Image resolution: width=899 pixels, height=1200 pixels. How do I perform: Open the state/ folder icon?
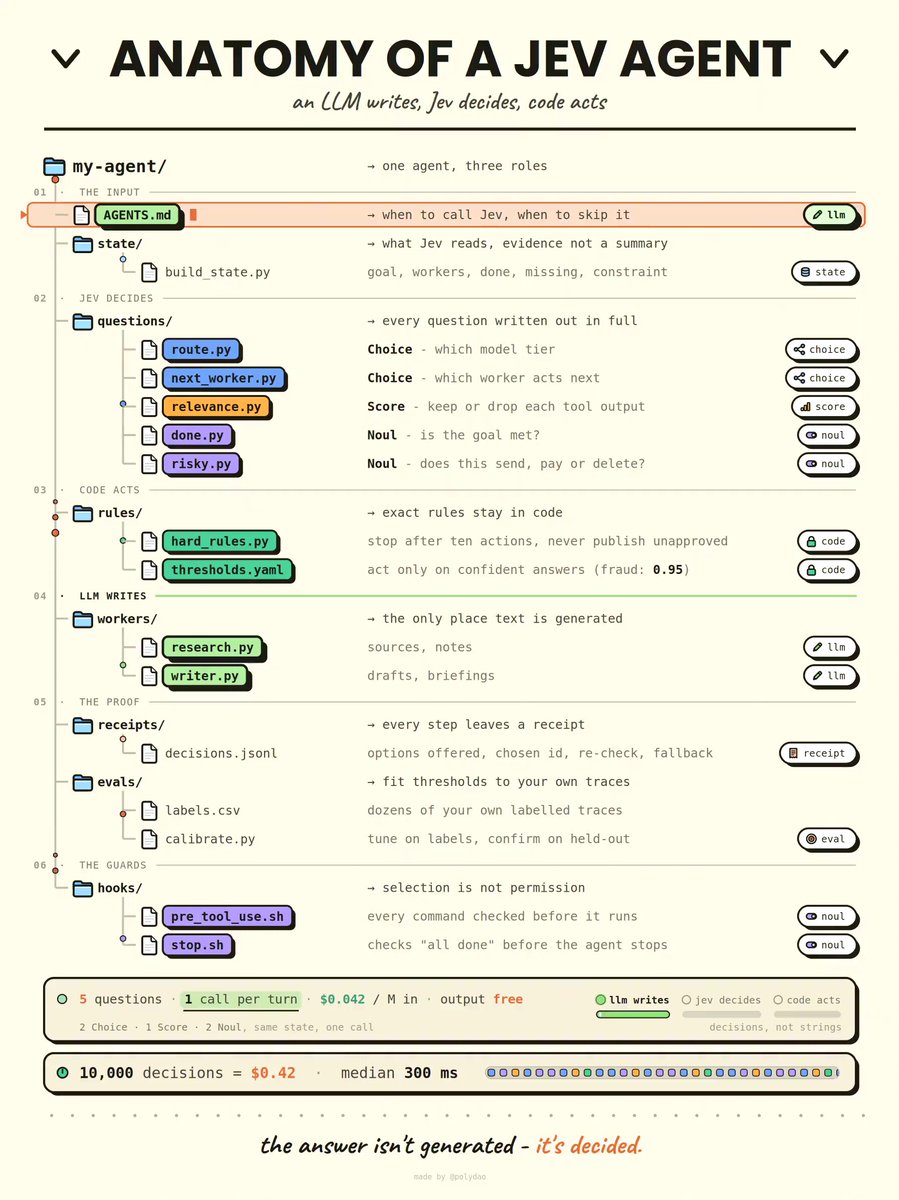(82, 244)
